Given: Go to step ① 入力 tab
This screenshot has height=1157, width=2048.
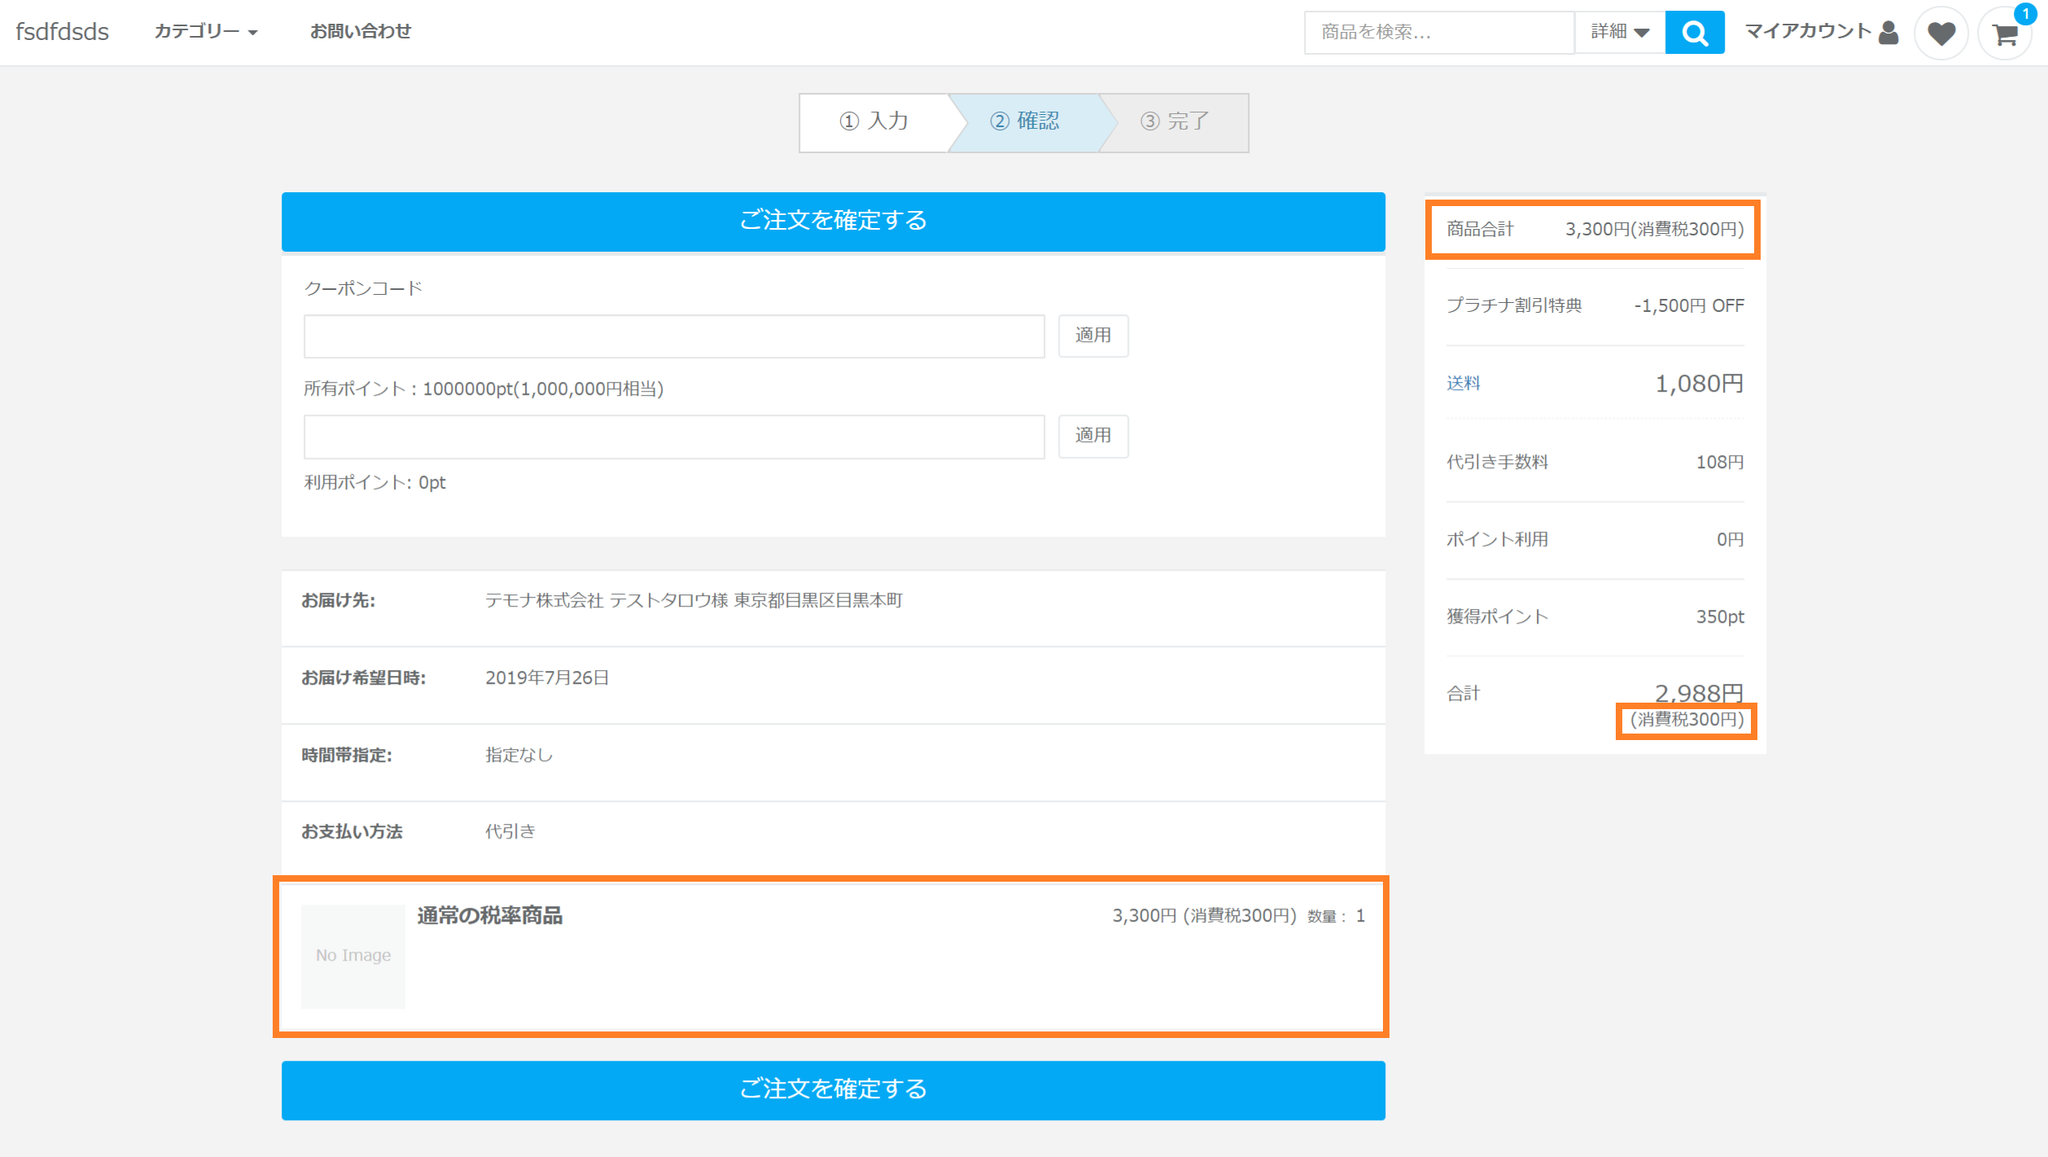Looking at the screenshot, I should [874, 122].
